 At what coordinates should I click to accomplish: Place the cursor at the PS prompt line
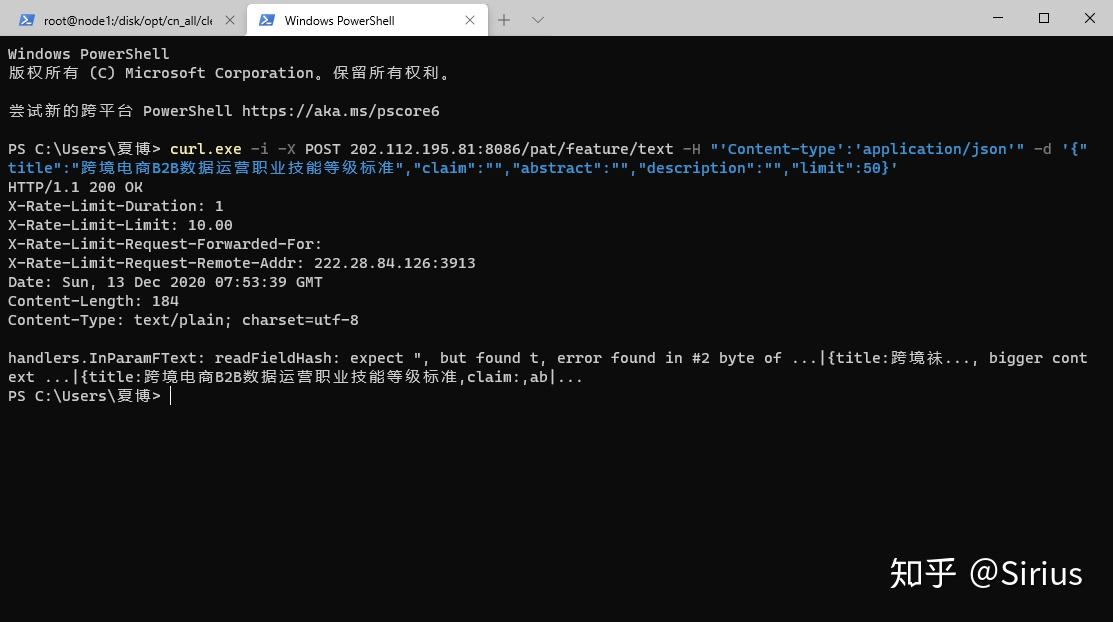tap(170, 396)
